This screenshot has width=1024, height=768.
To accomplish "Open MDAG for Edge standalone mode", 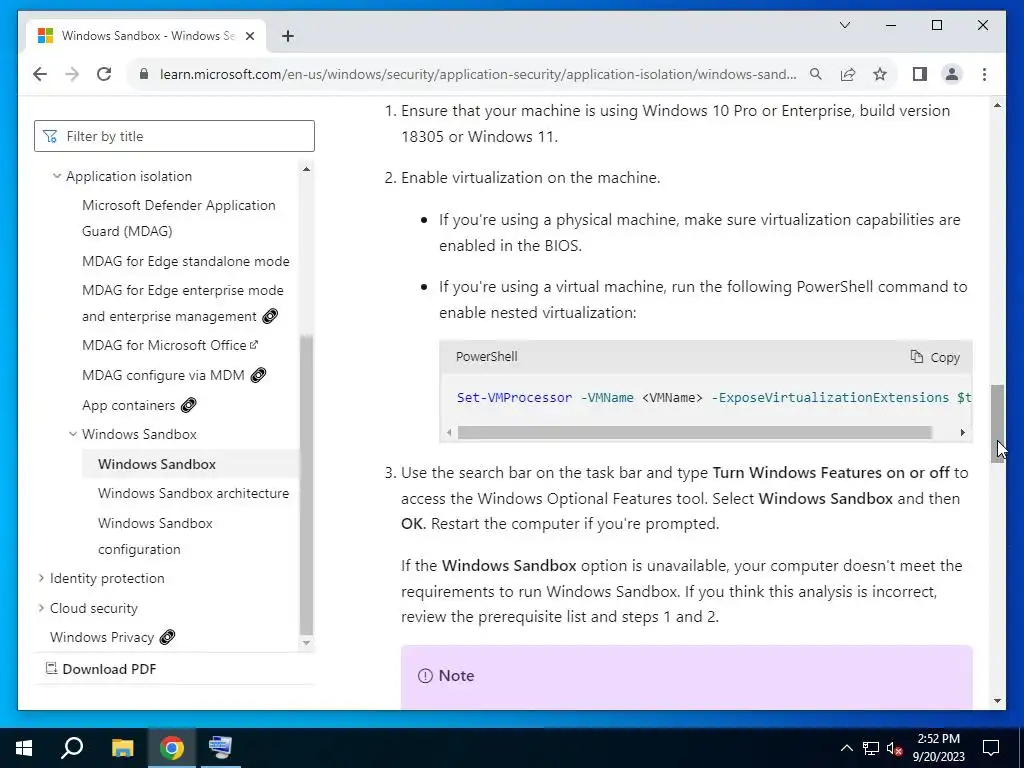I will click(x=185, y=261).
